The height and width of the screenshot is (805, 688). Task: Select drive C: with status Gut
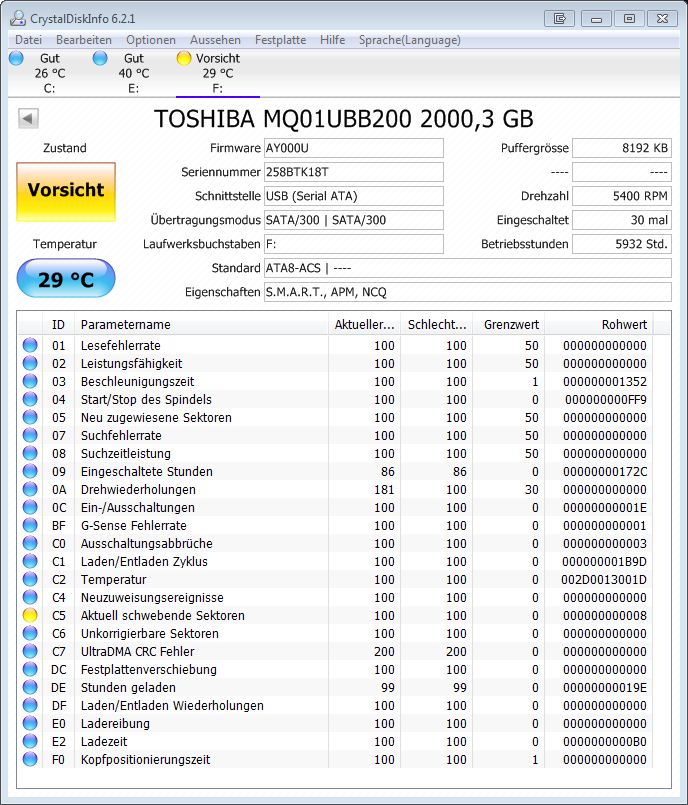50,73
